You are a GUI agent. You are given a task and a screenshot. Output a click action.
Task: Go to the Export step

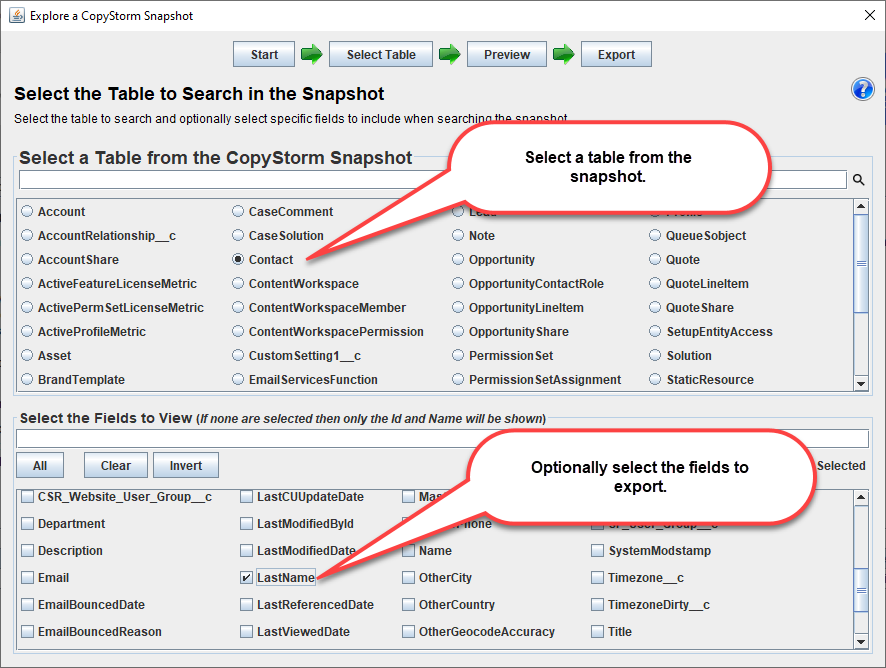coord(616,54)
